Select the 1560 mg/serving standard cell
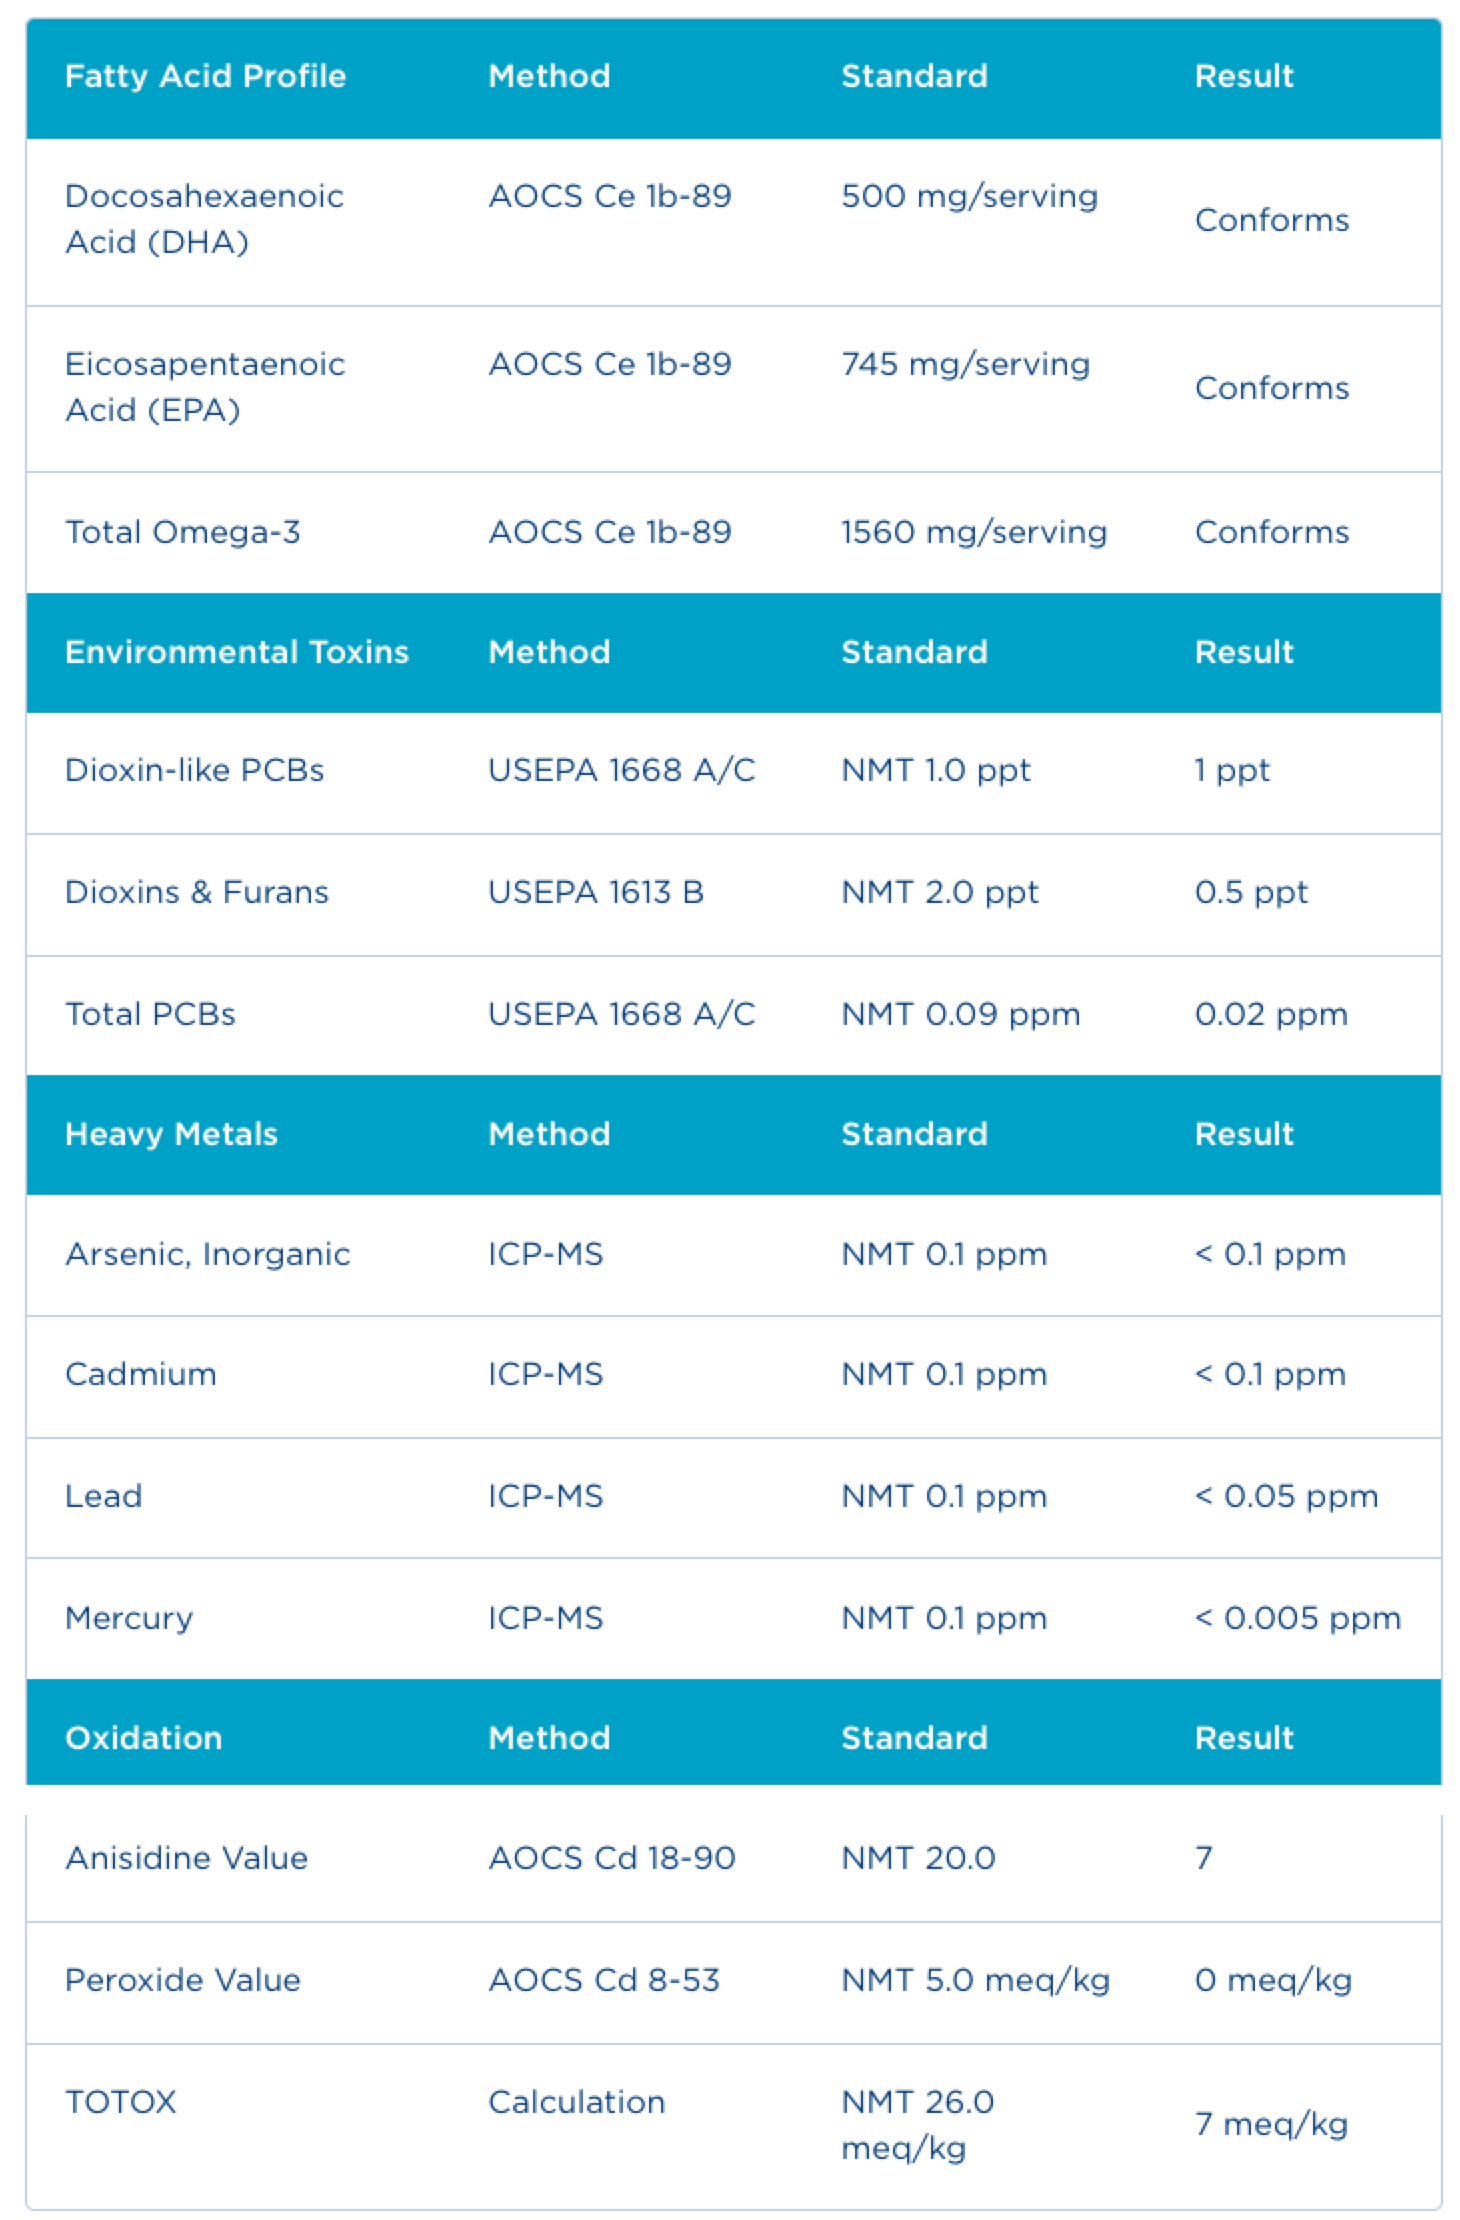 (x=974, y=532)
